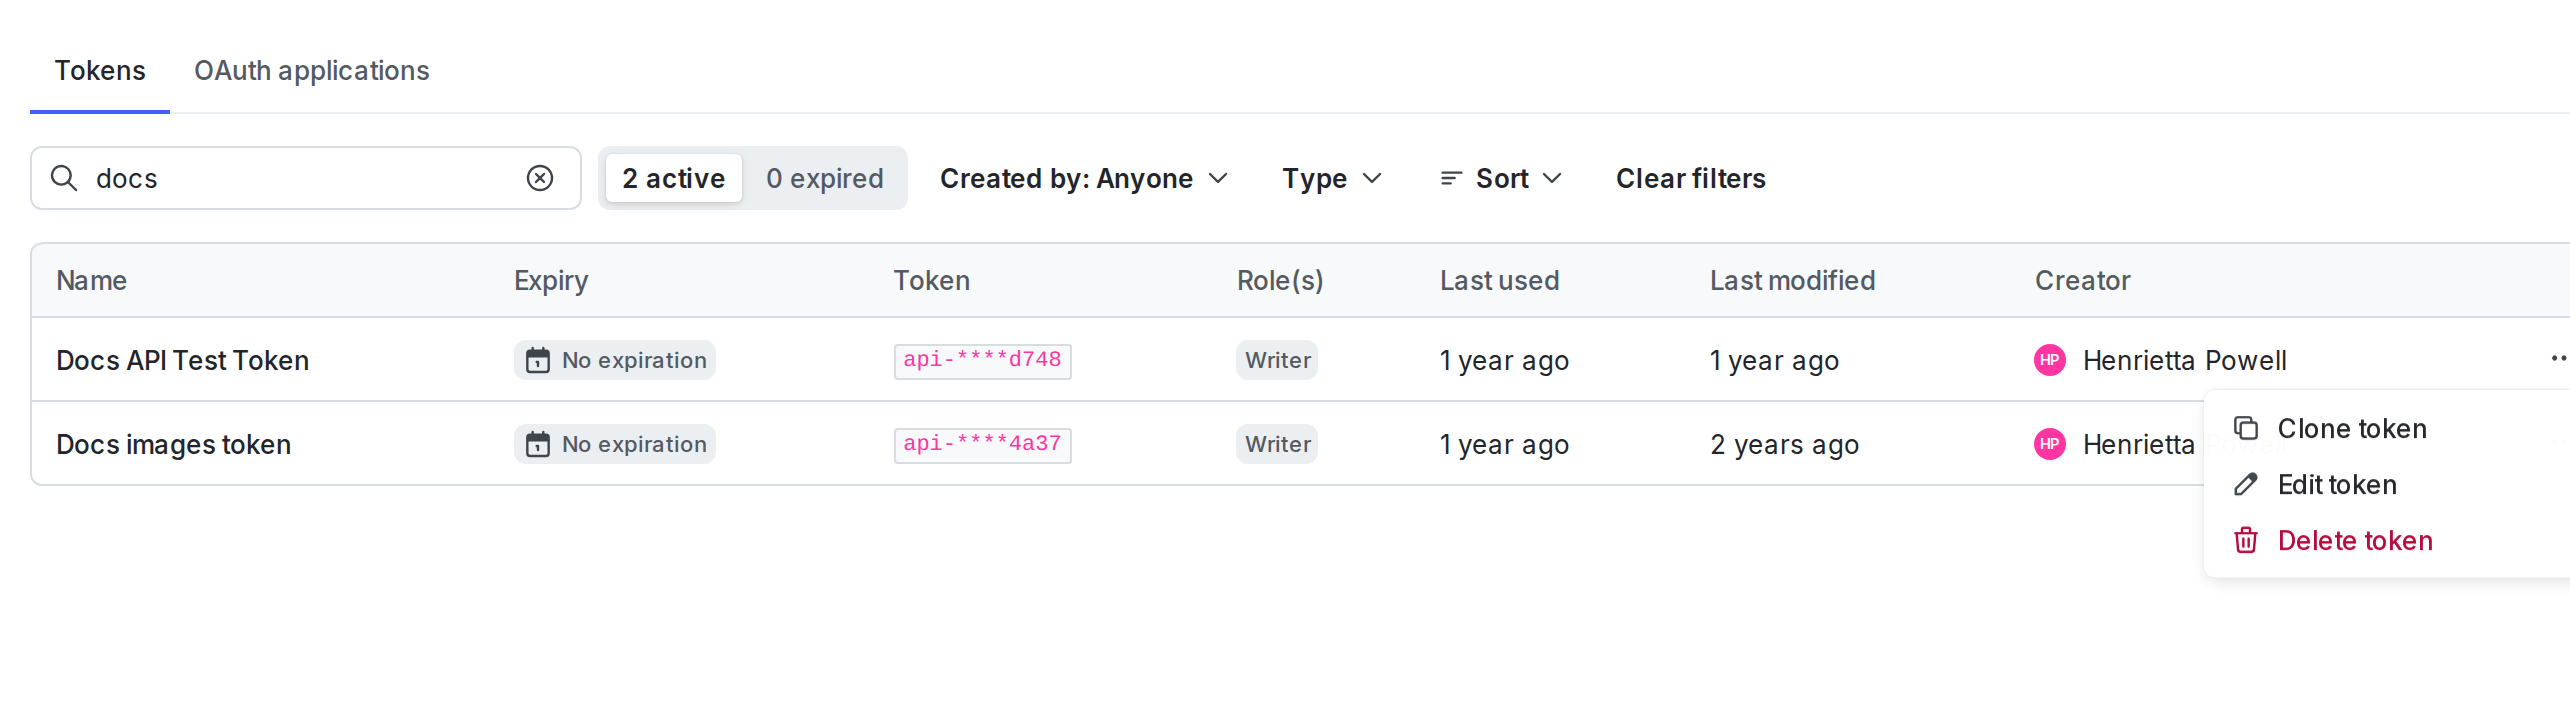2570x714 pixels.
Task: Switch to the Tokens tab
Action: [100, 70]
